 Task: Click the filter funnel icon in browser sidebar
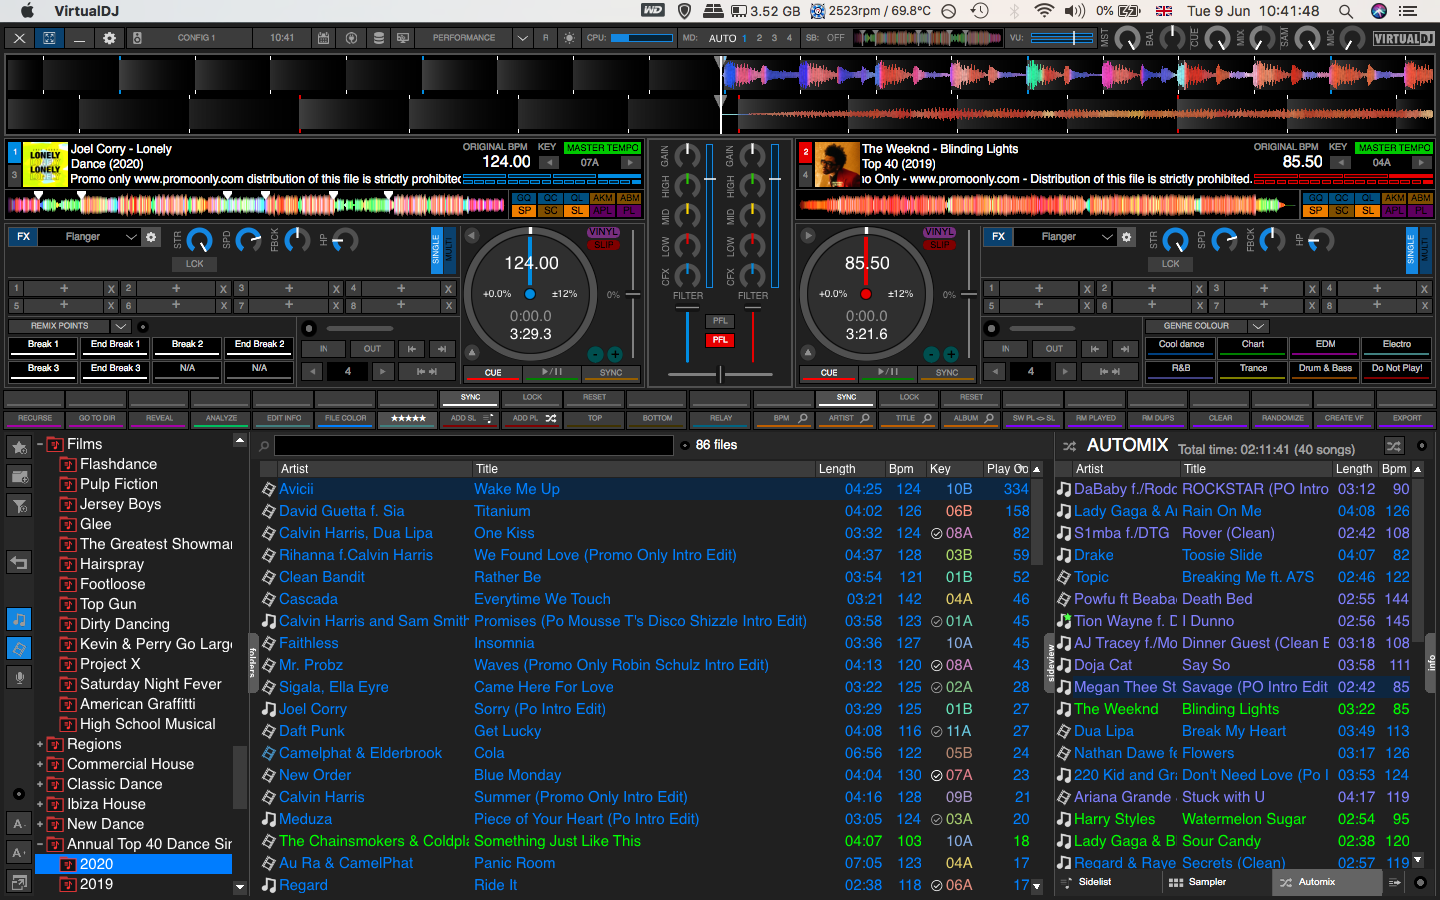(18, 506)
